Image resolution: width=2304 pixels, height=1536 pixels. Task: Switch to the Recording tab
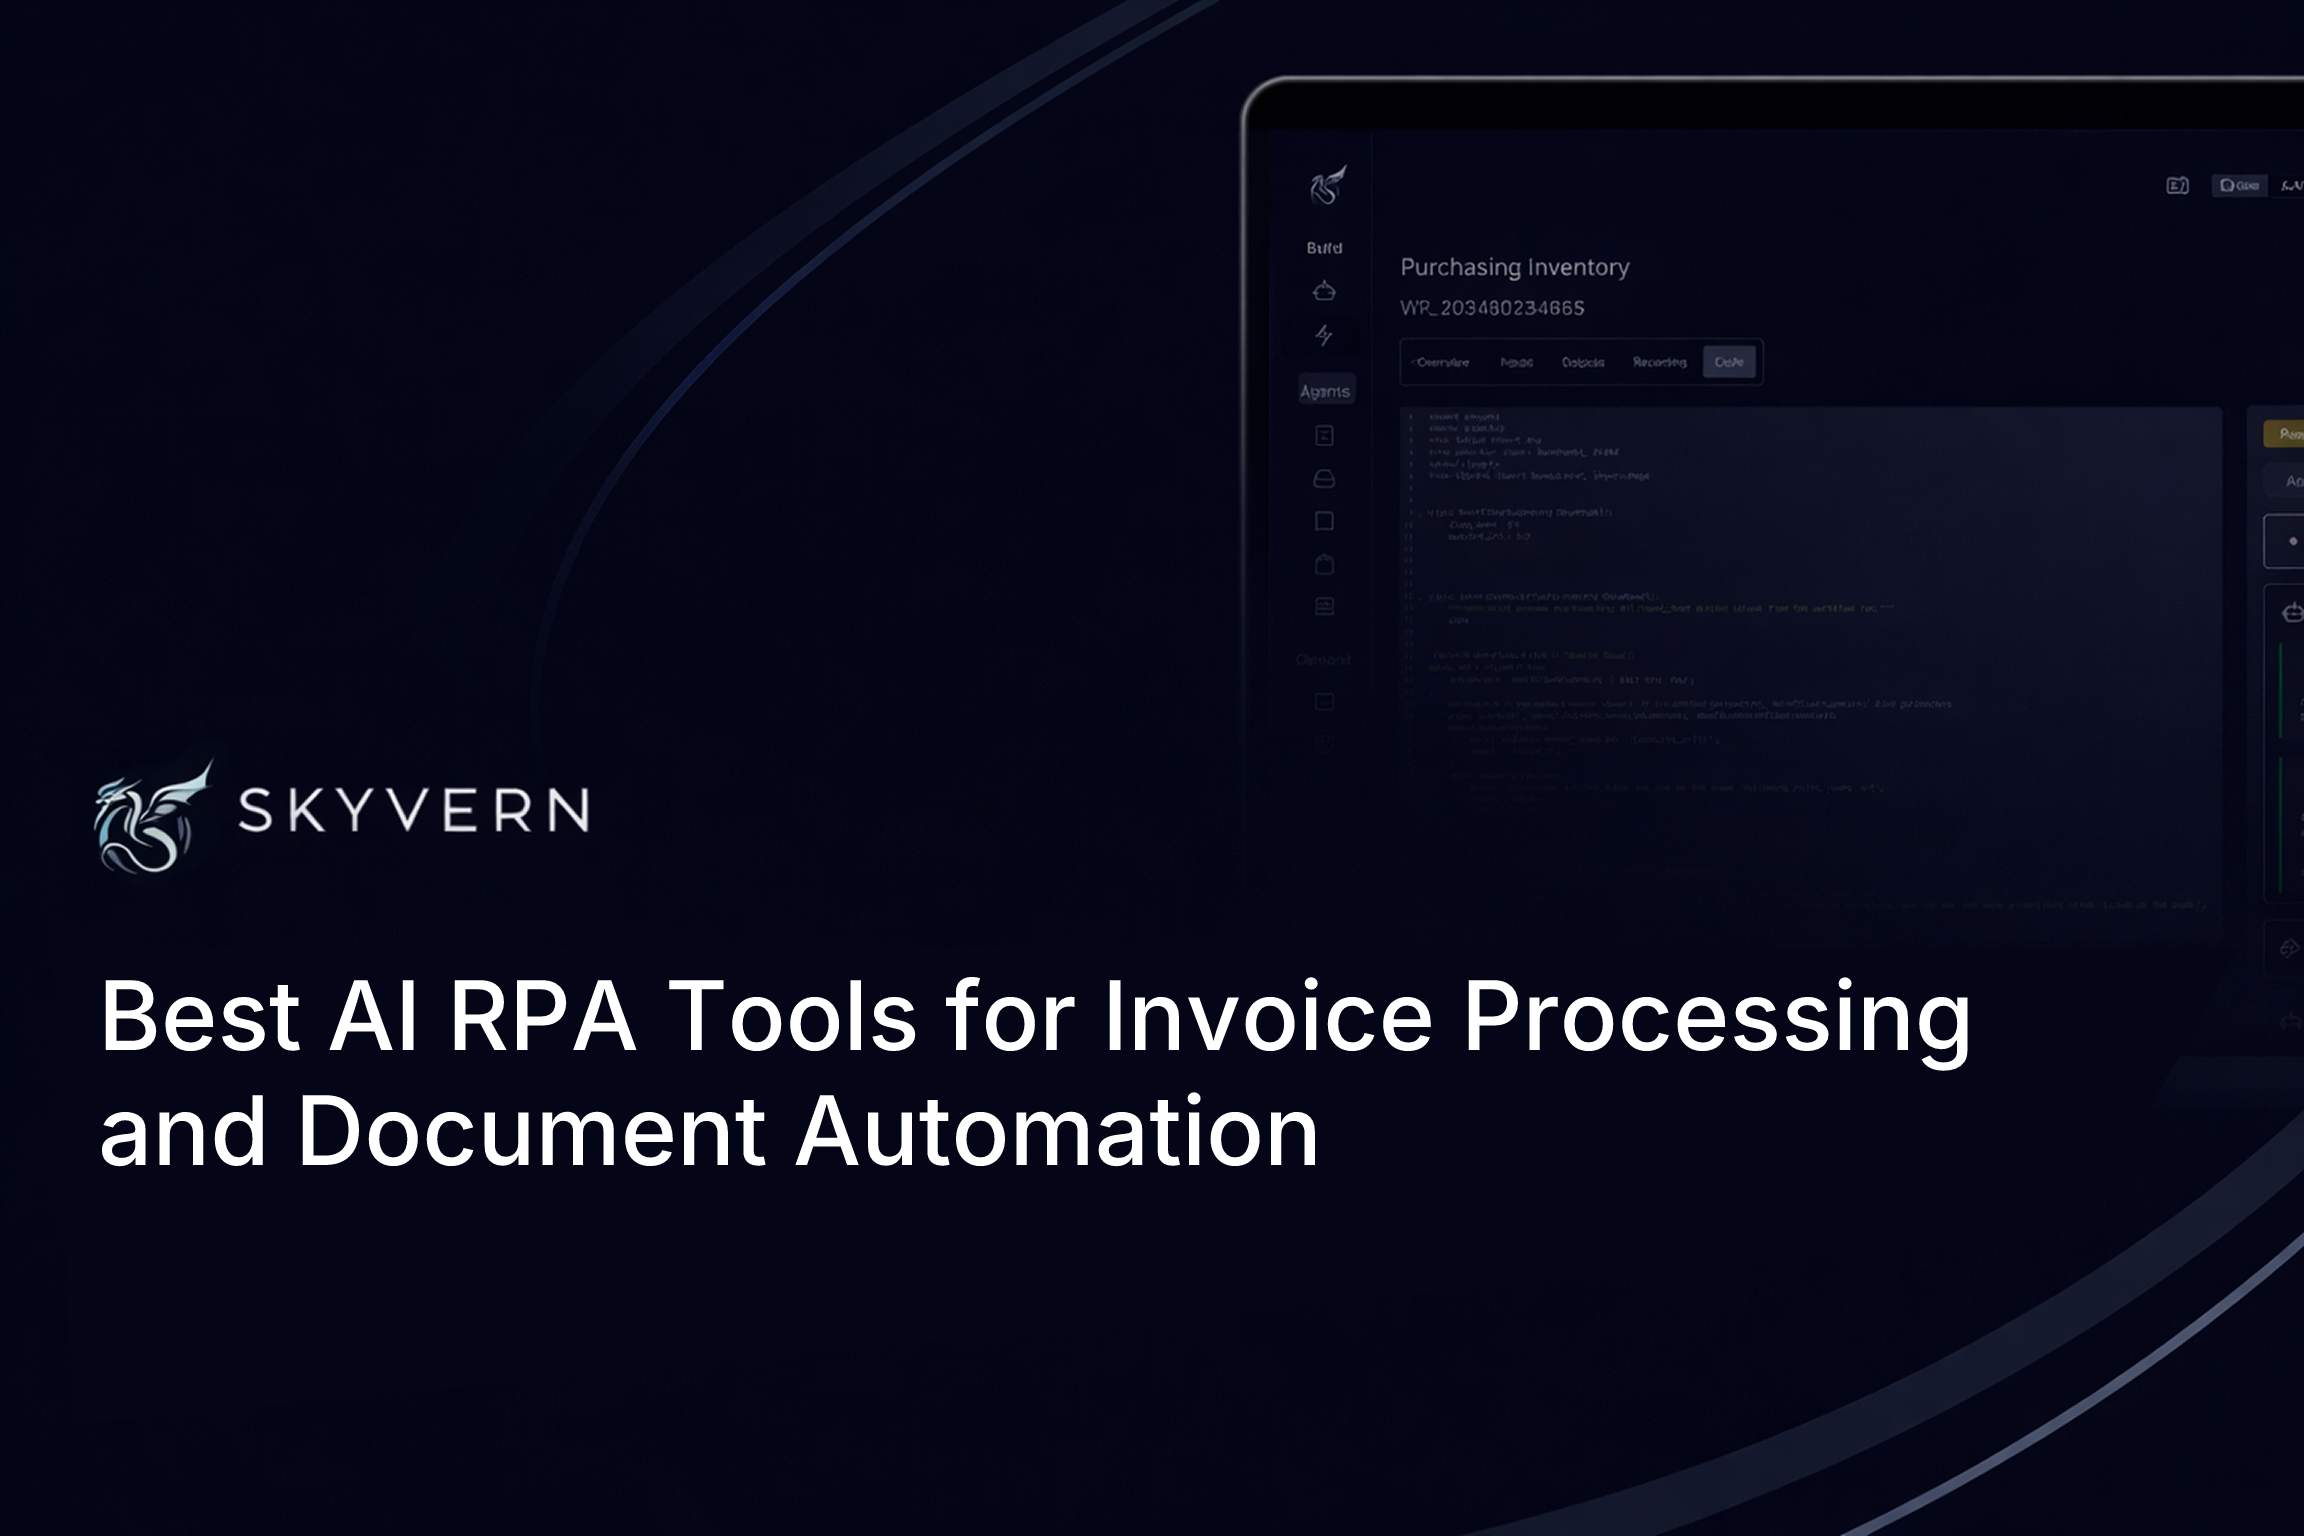pyautogui.click(x=1660, y=362)
